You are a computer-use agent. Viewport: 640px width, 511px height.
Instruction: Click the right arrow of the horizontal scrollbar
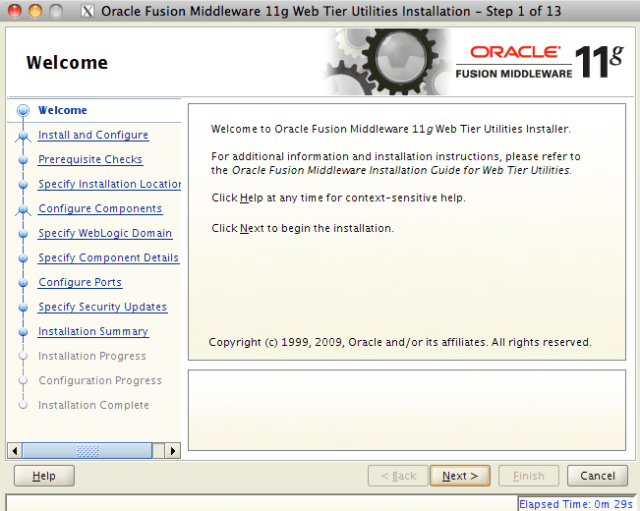173,451
